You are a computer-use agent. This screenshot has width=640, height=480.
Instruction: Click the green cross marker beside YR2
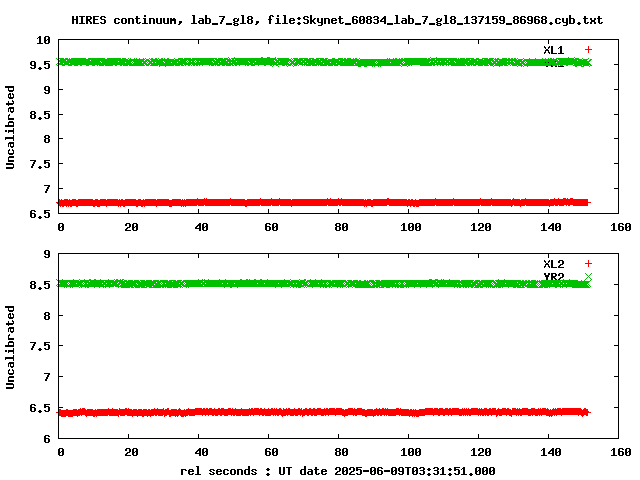click(x=588, y=277)
